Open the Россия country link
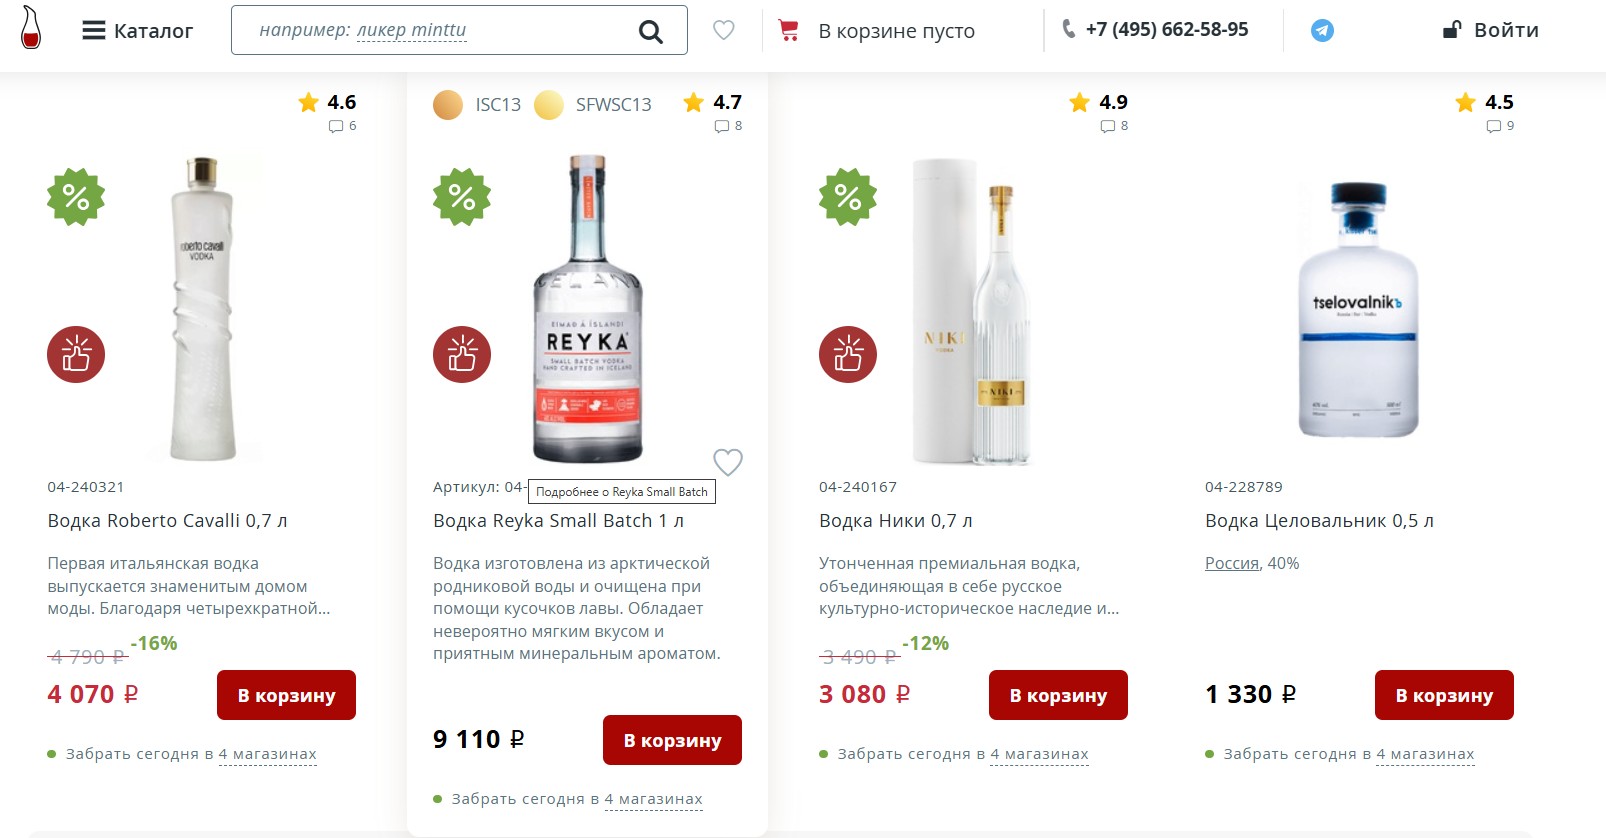Image resolution: width=1606 pixels, height=838 pixels. point(1231,563)
